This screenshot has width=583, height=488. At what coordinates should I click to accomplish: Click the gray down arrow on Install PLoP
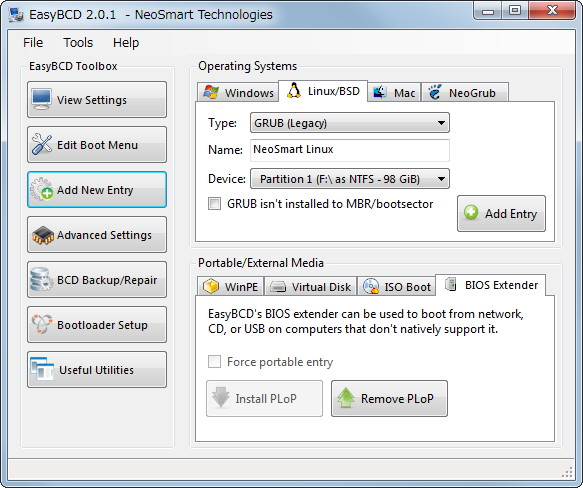(221, 398)
